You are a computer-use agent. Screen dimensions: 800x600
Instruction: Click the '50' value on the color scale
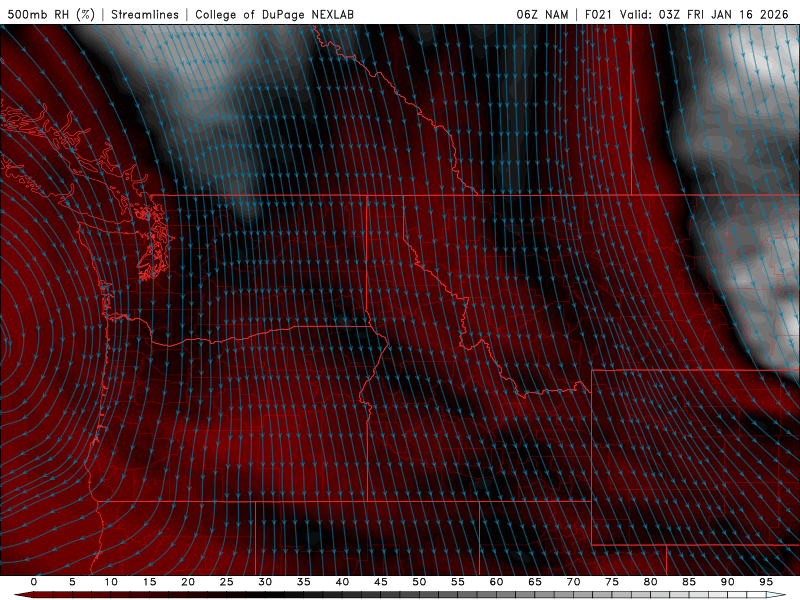click(x=419, y=582)
